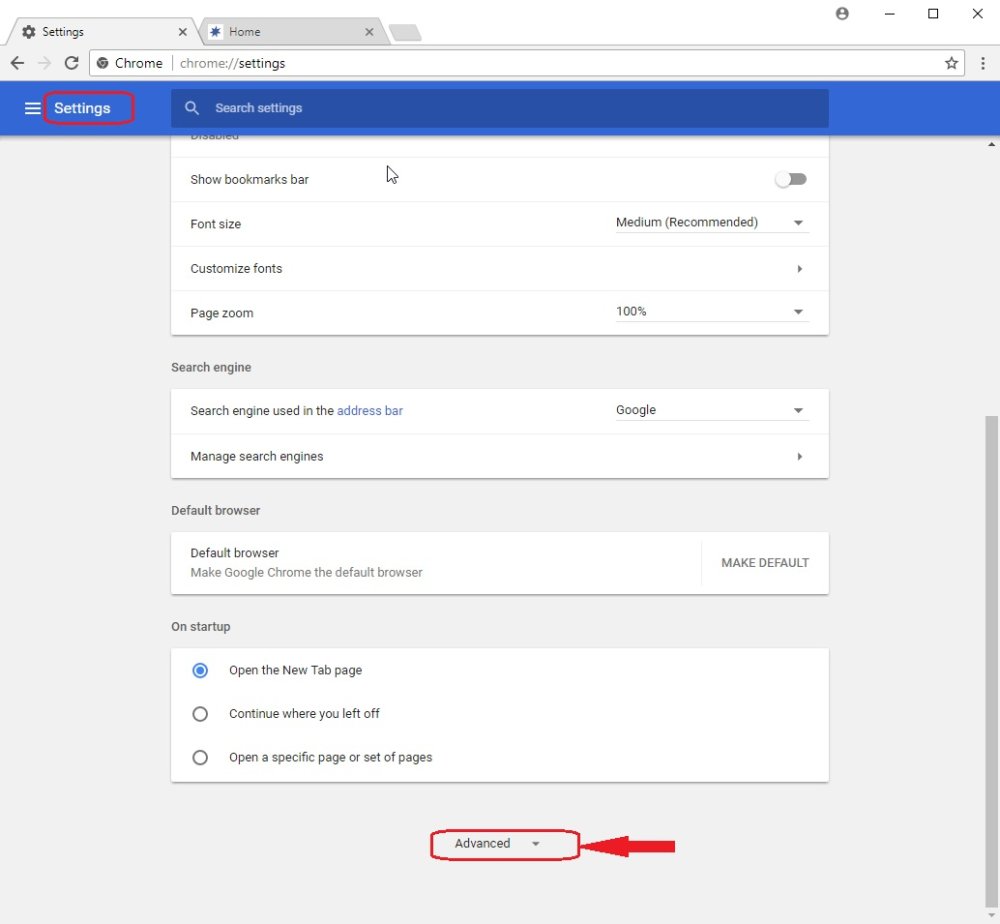Open the profile account icon
1000x924 pixels.
point(842,13)
